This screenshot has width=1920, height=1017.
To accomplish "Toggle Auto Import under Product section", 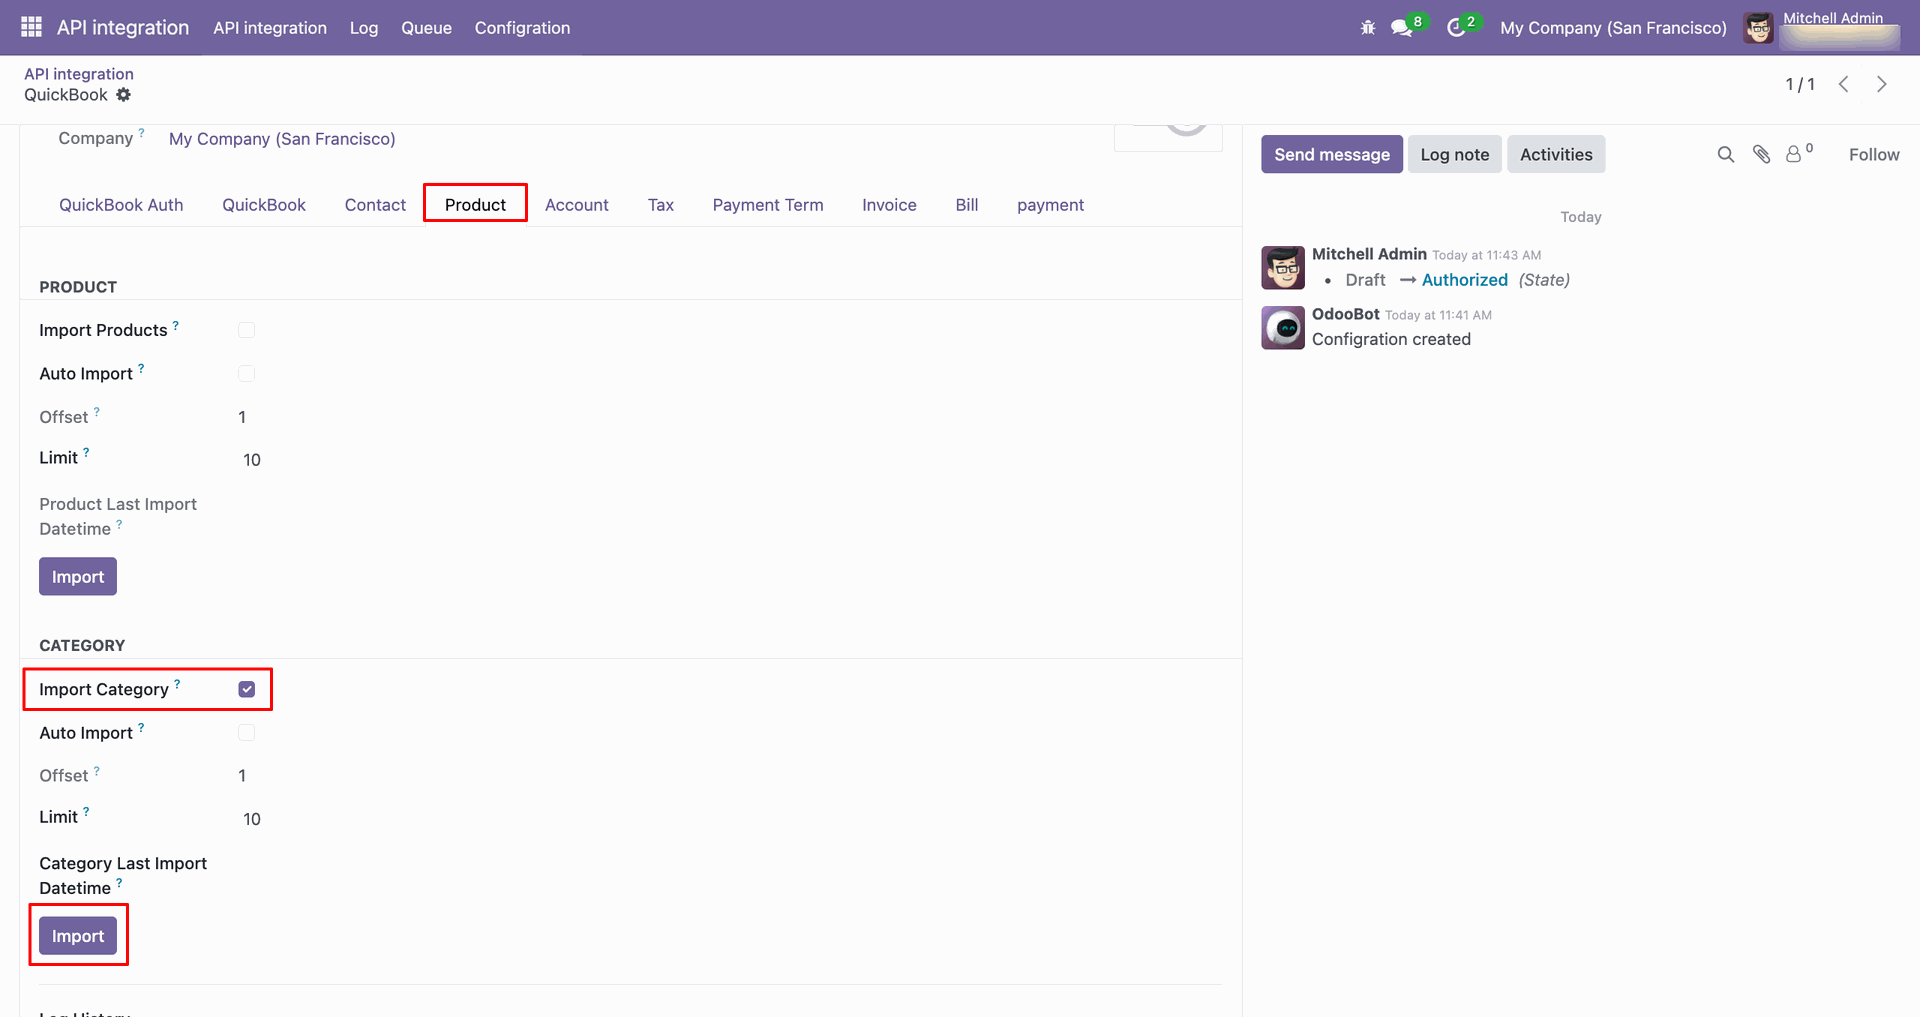I will (x=247, y=373).
